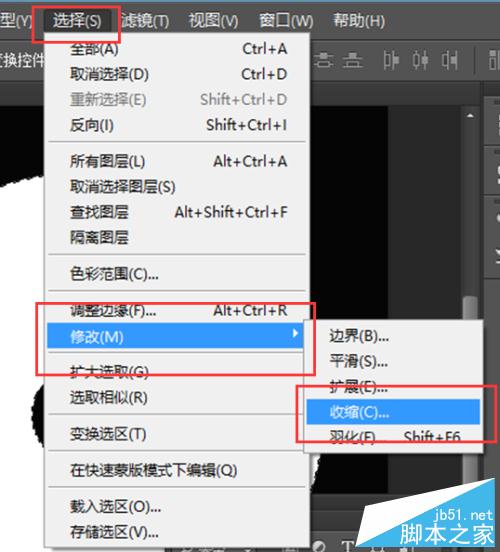Select 所有图层(L) menu entry
The image size is (500, 552).
178,162
